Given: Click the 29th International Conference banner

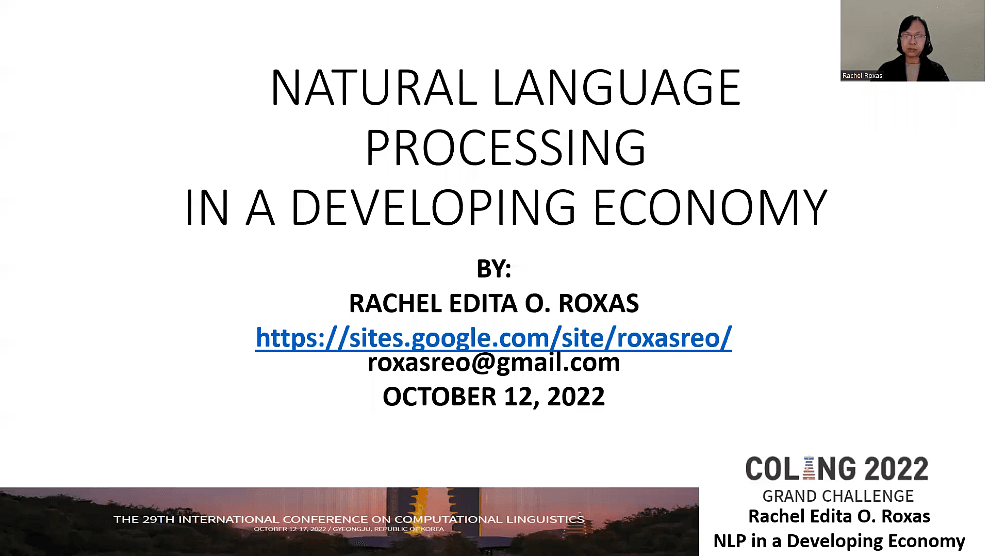Looking at the screenshot, I should [x=349, y=521].
